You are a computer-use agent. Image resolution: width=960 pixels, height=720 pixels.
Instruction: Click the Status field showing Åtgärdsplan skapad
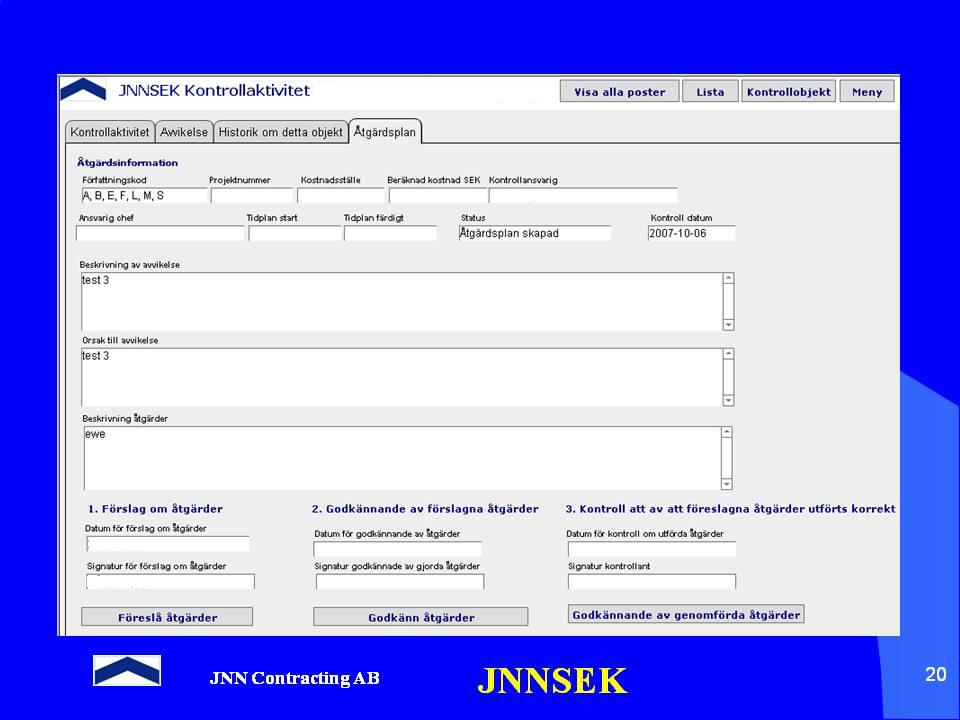(534, 233)
